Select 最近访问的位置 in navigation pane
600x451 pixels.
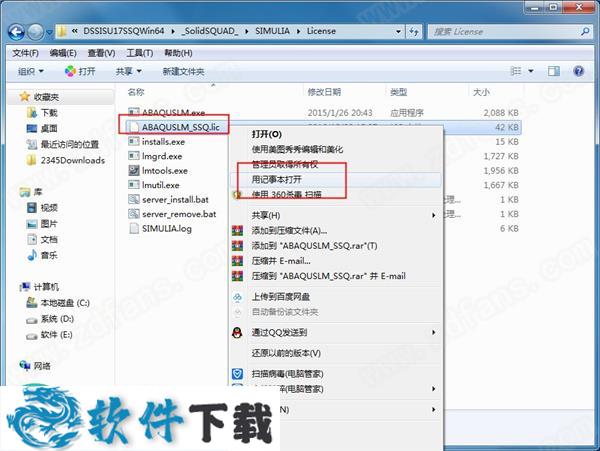69,144
